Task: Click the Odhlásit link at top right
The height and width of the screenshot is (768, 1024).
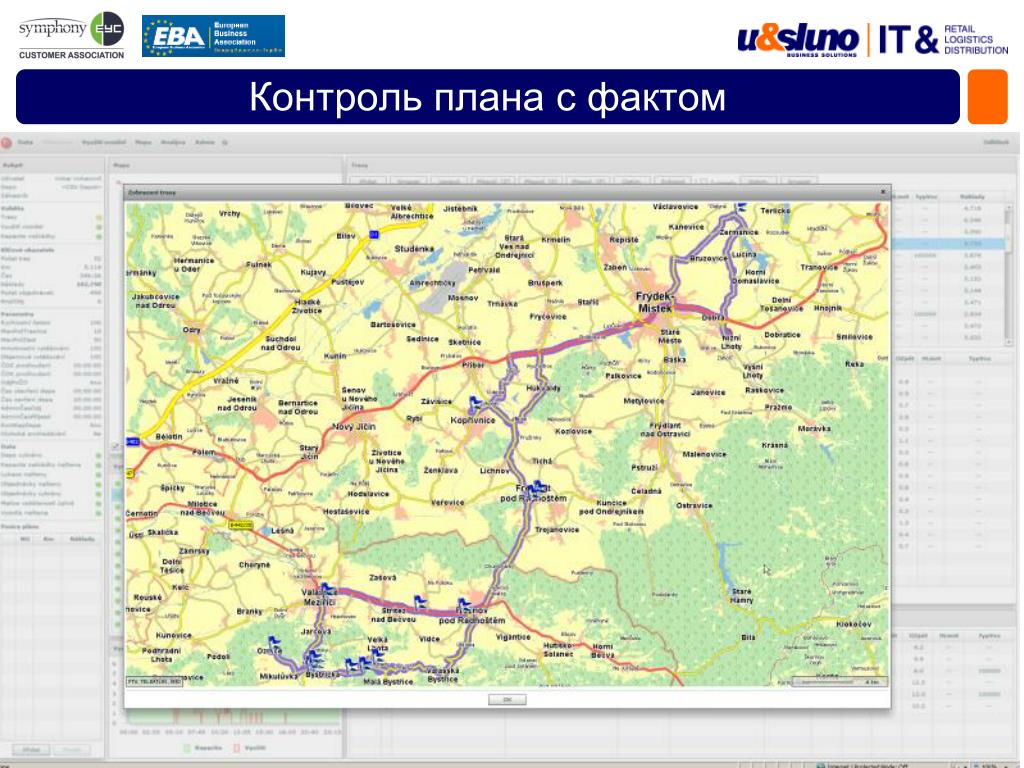Action: coord(996,142)
